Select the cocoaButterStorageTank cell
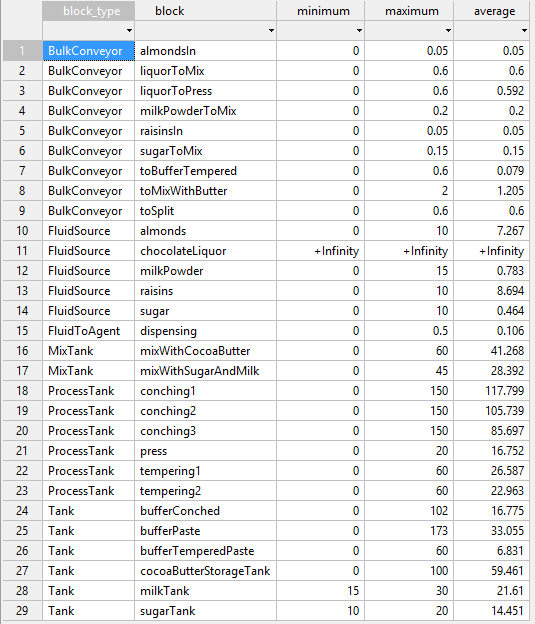535x624 pixels. [205, 571]
